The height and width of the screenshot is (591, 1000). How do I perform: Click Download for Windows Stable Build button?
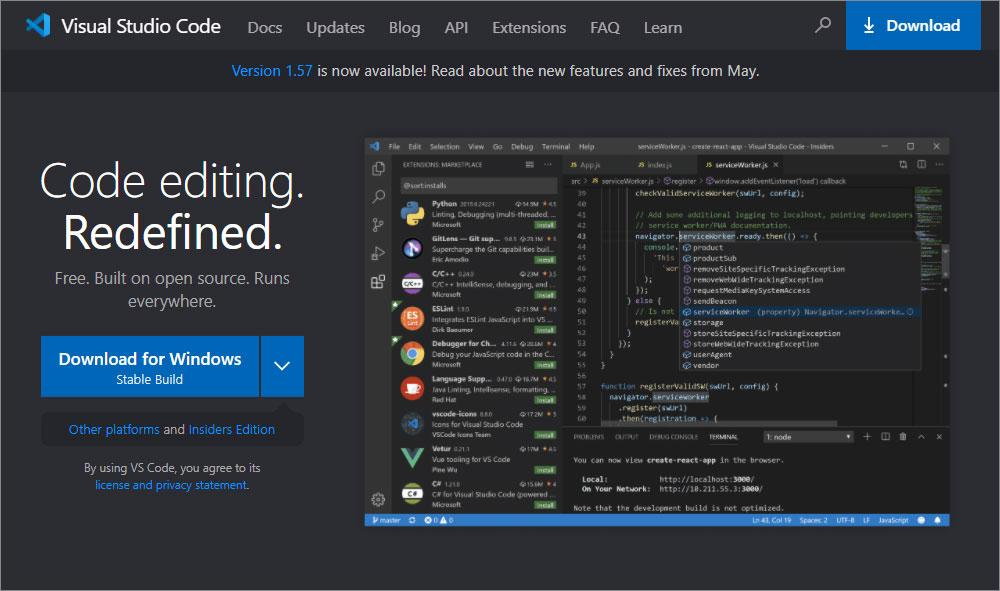150,366
